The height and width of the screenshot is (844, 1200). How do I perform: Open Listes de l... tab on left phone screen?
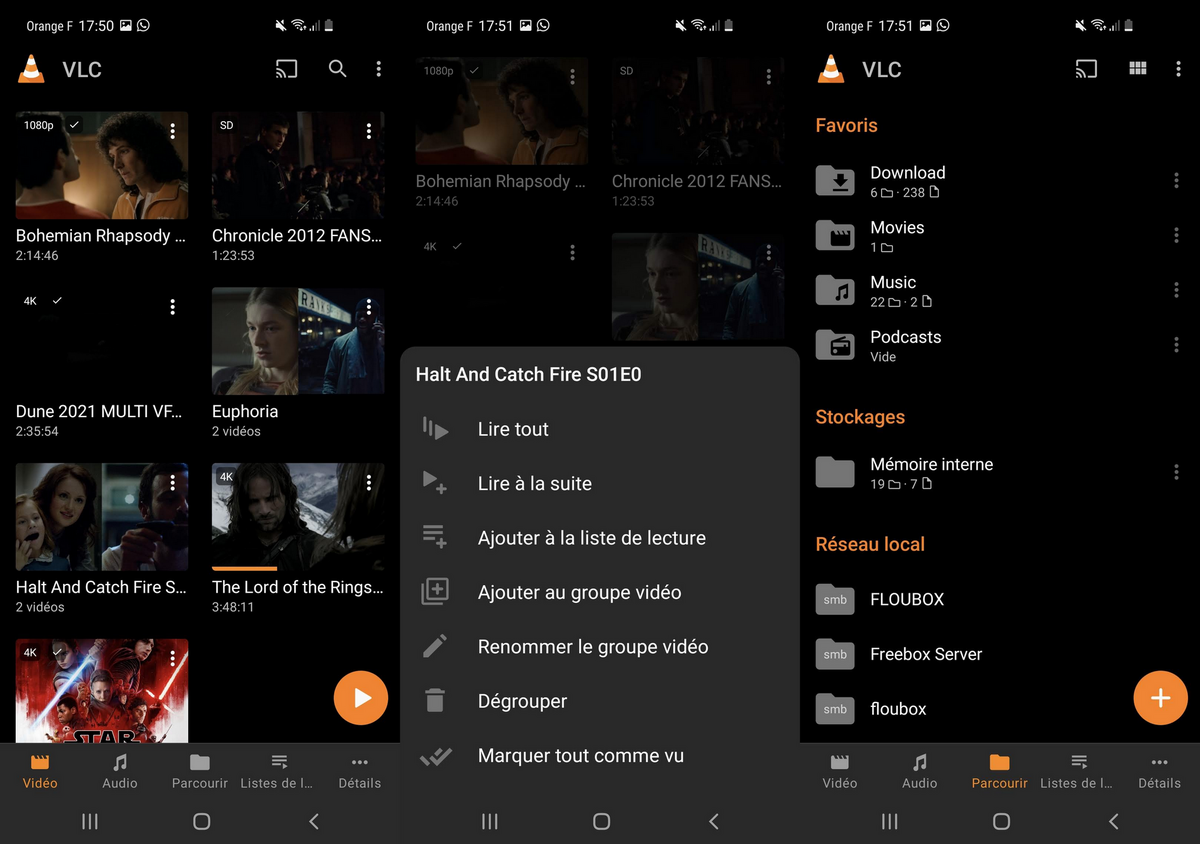277,771
